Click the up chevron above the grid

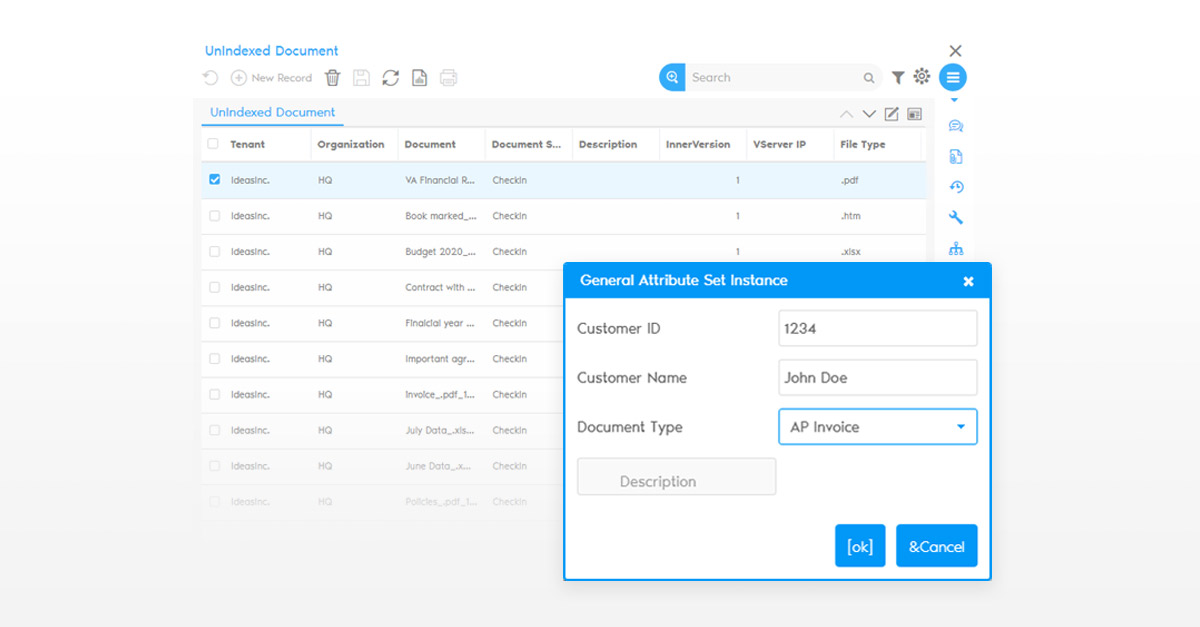point(846,114)
